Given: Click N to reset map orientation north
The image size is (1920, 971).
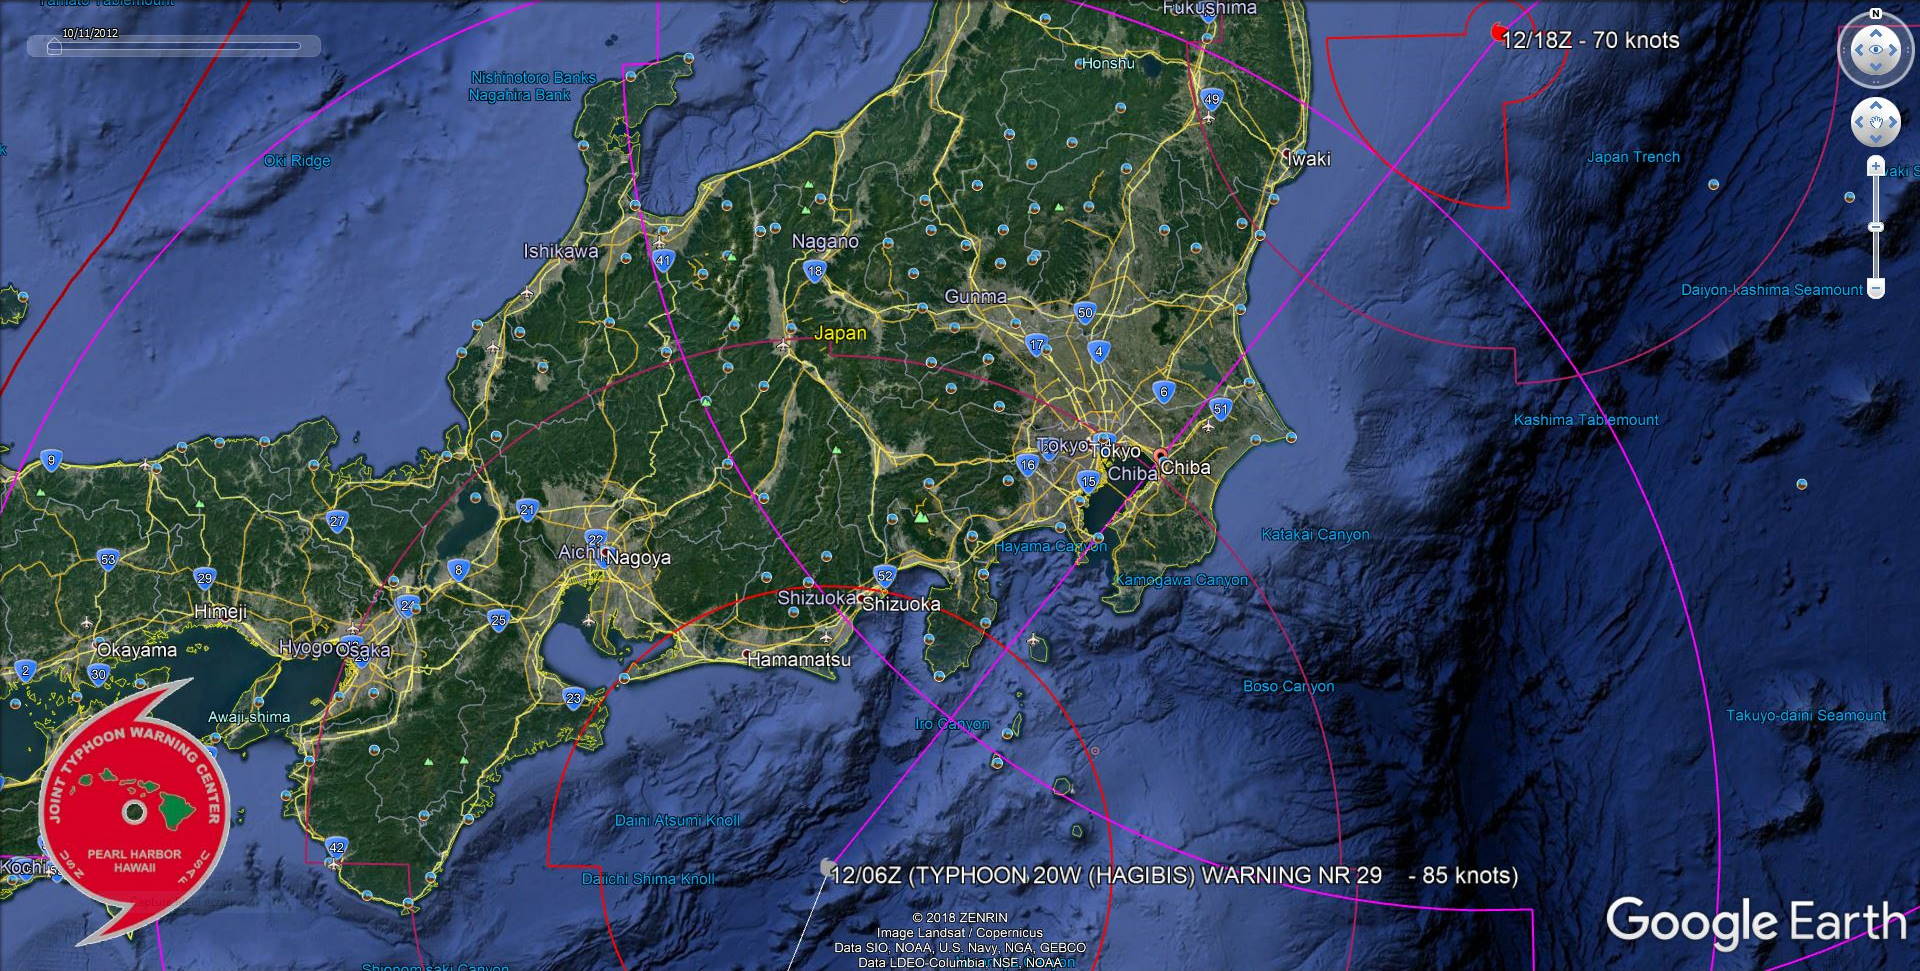Looking at the screenshot, I should point(1875,14).
